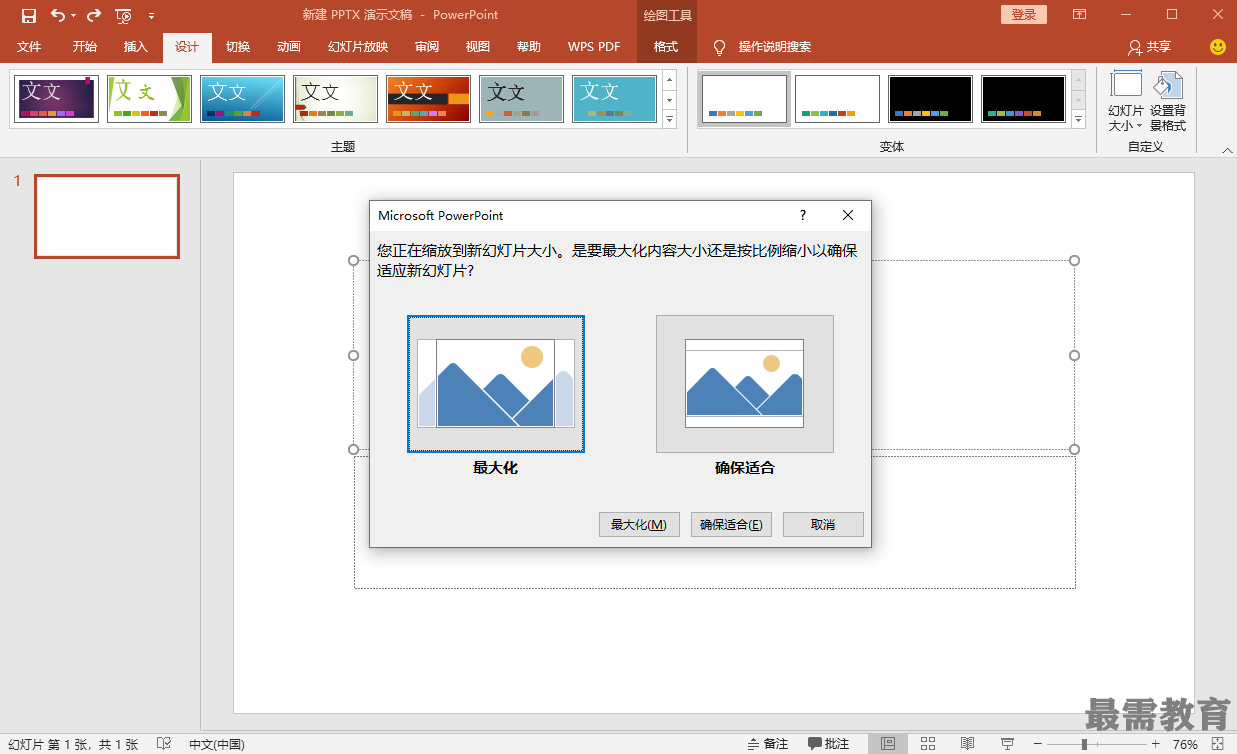
Task: Click the smiley feedback icon
Action: pos(1217,47)
